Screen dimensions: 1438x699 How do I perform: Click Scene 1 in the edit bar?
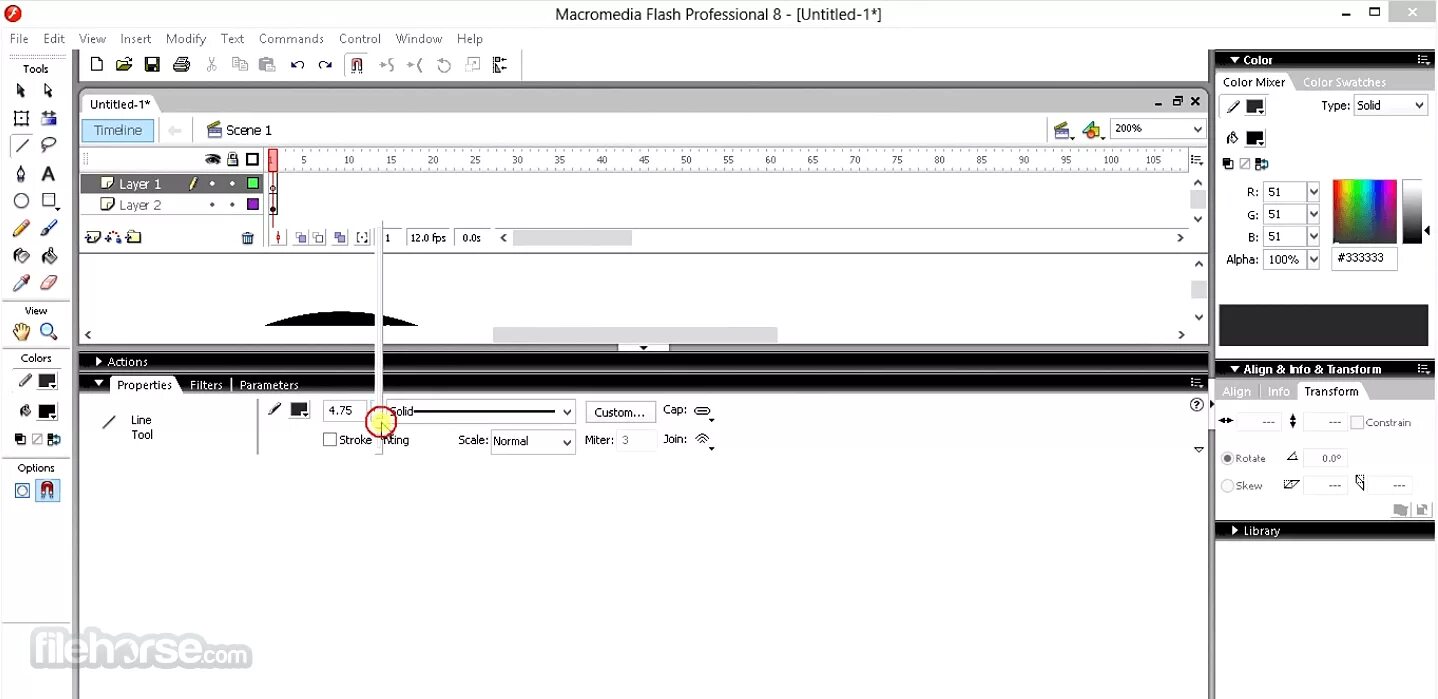coord(239,130)
